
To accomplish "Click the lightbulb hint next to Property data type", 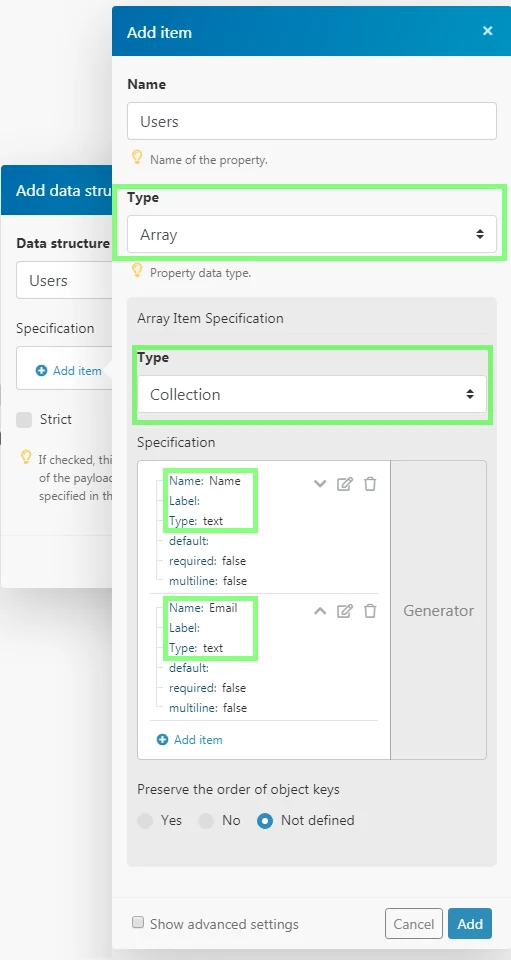I will pos(137,271).
